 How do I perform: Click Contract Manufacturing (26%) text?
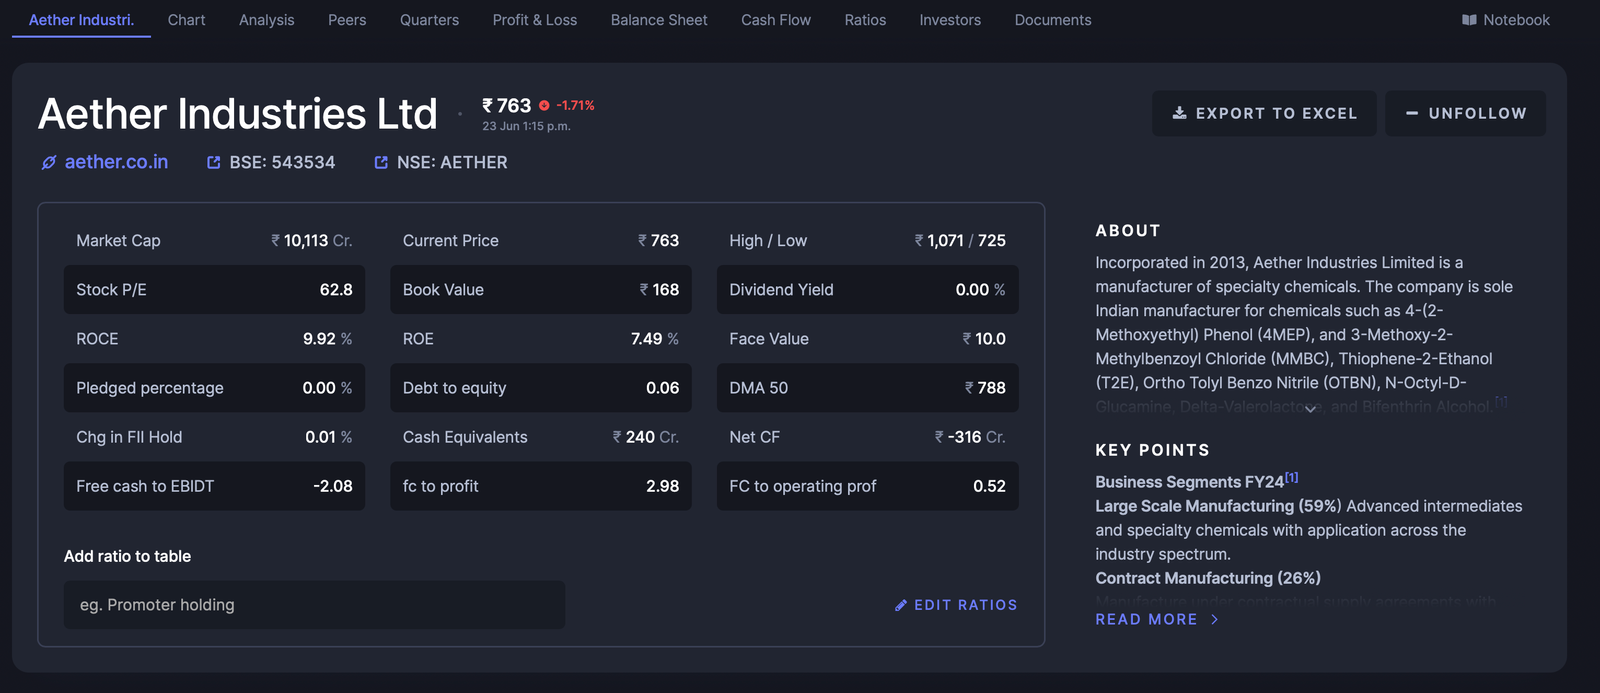[1208, 578]
